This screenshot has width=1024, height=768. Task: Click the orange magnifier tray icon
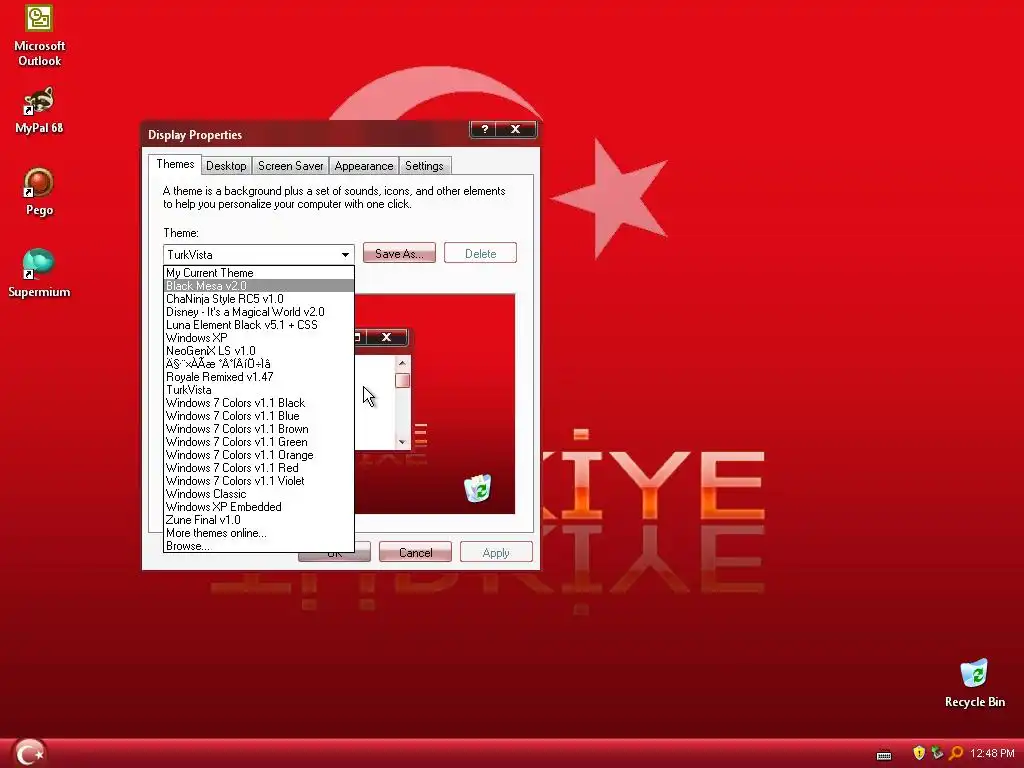tap(956, 753)
